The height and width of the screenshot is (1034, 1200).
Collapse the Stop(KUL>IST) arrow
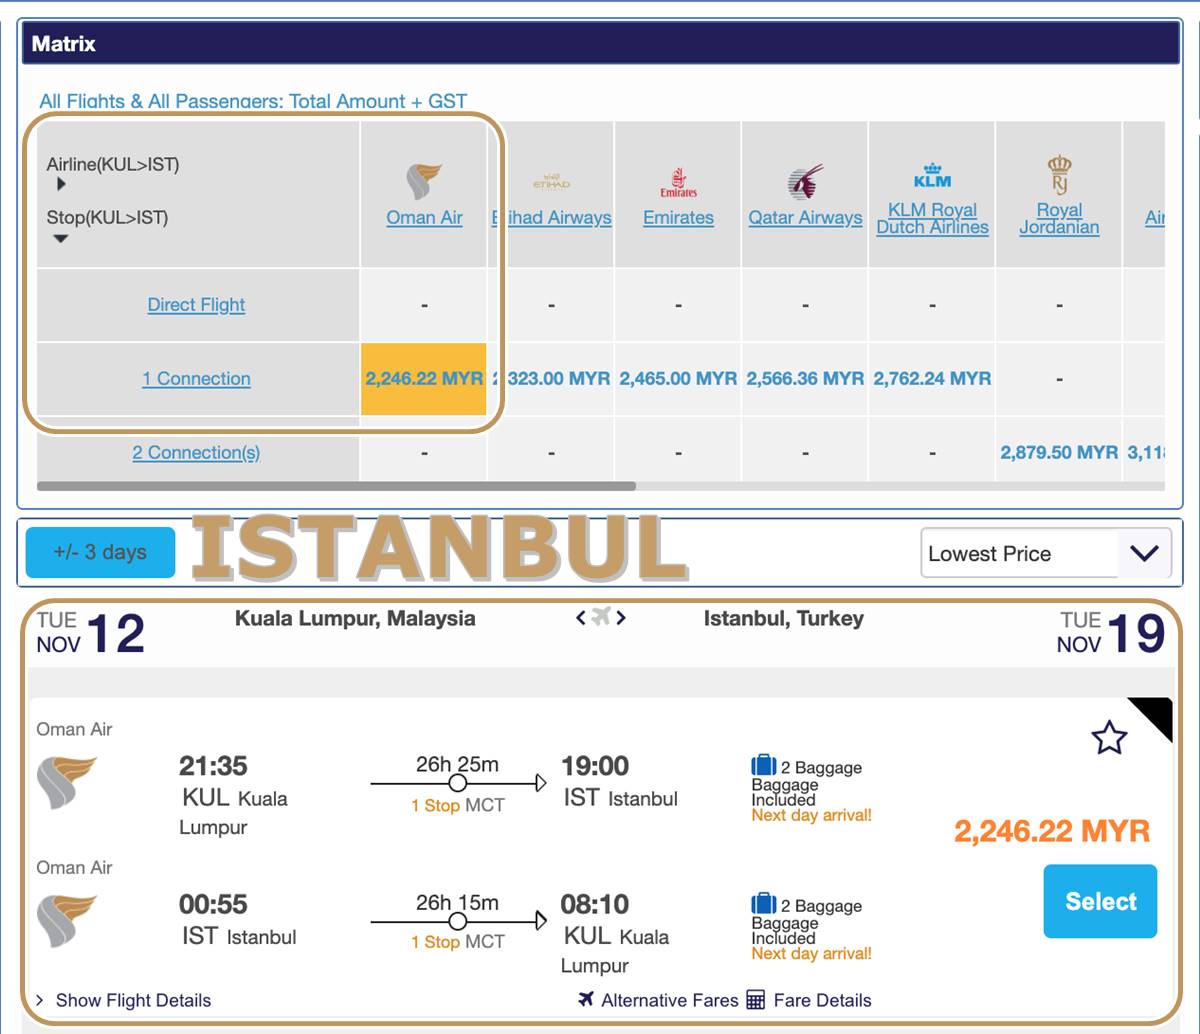61,239
